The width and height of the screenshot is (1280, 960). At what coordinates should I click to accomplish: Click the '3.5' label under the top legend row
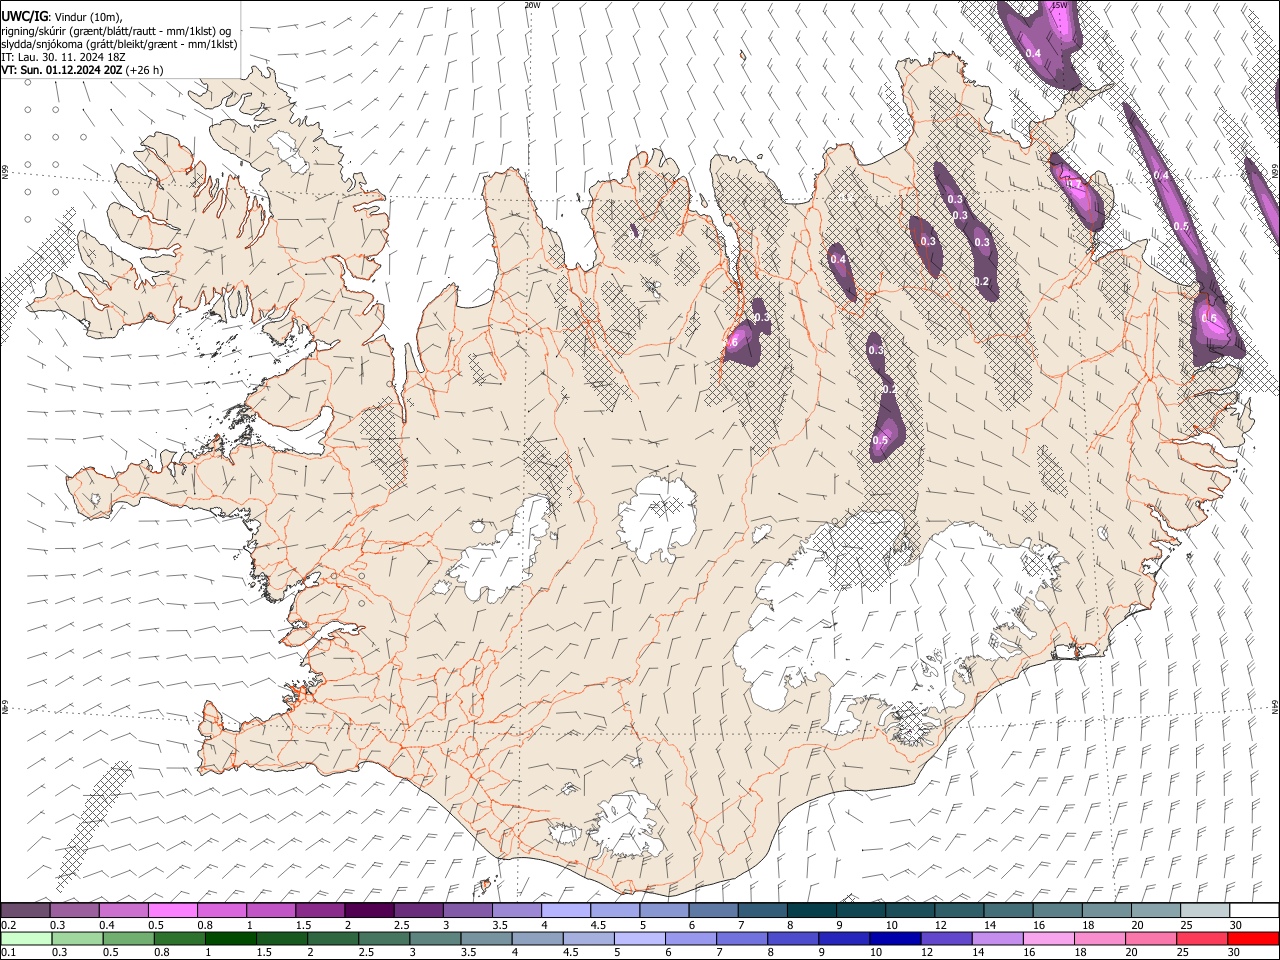click(500, 925)
